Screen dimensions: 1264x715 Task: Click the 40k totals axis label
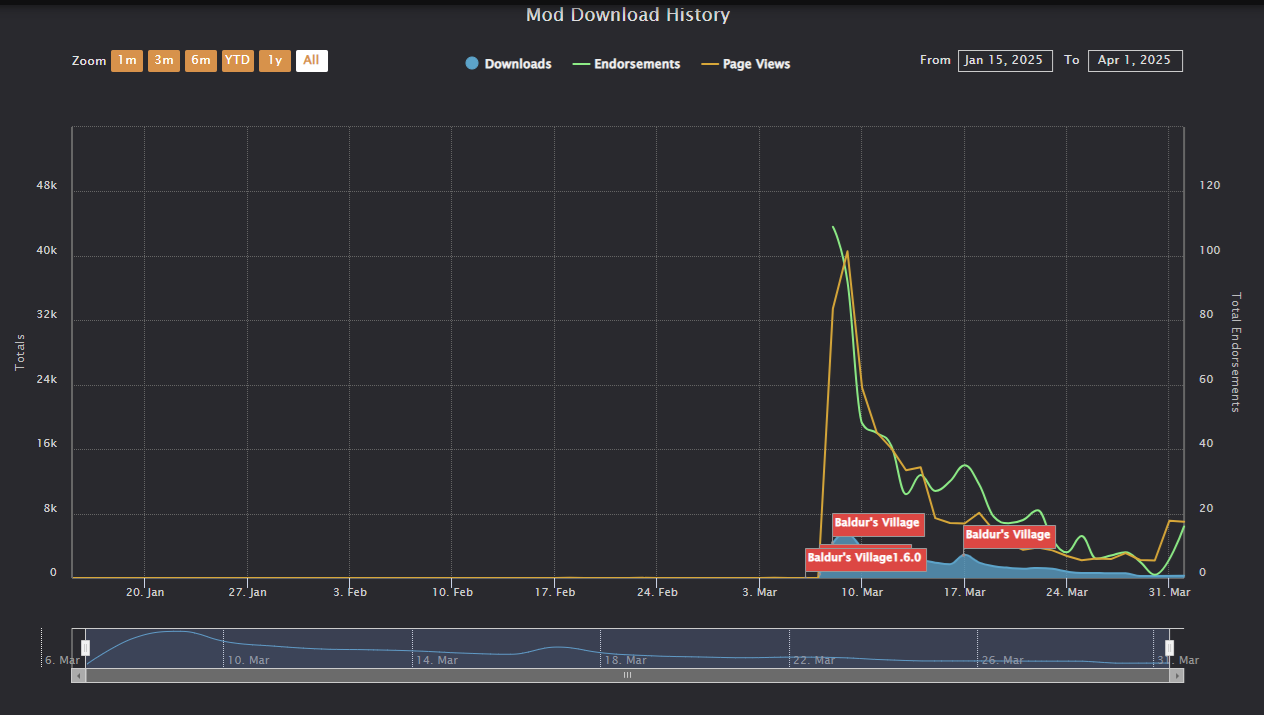pyautogui.click(x=48, y=251)
